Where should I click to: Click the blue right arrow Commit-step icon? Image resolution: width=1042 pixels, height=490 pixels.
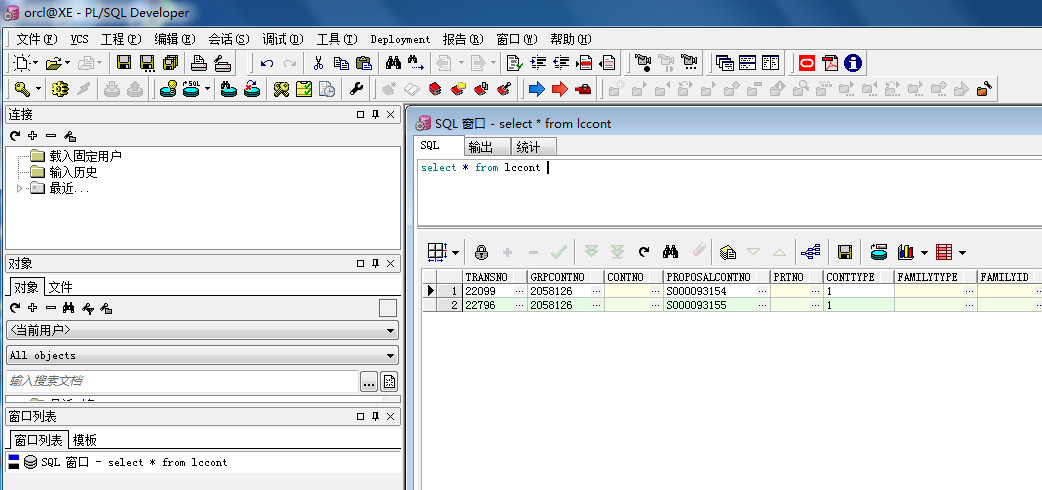[537, 88]
